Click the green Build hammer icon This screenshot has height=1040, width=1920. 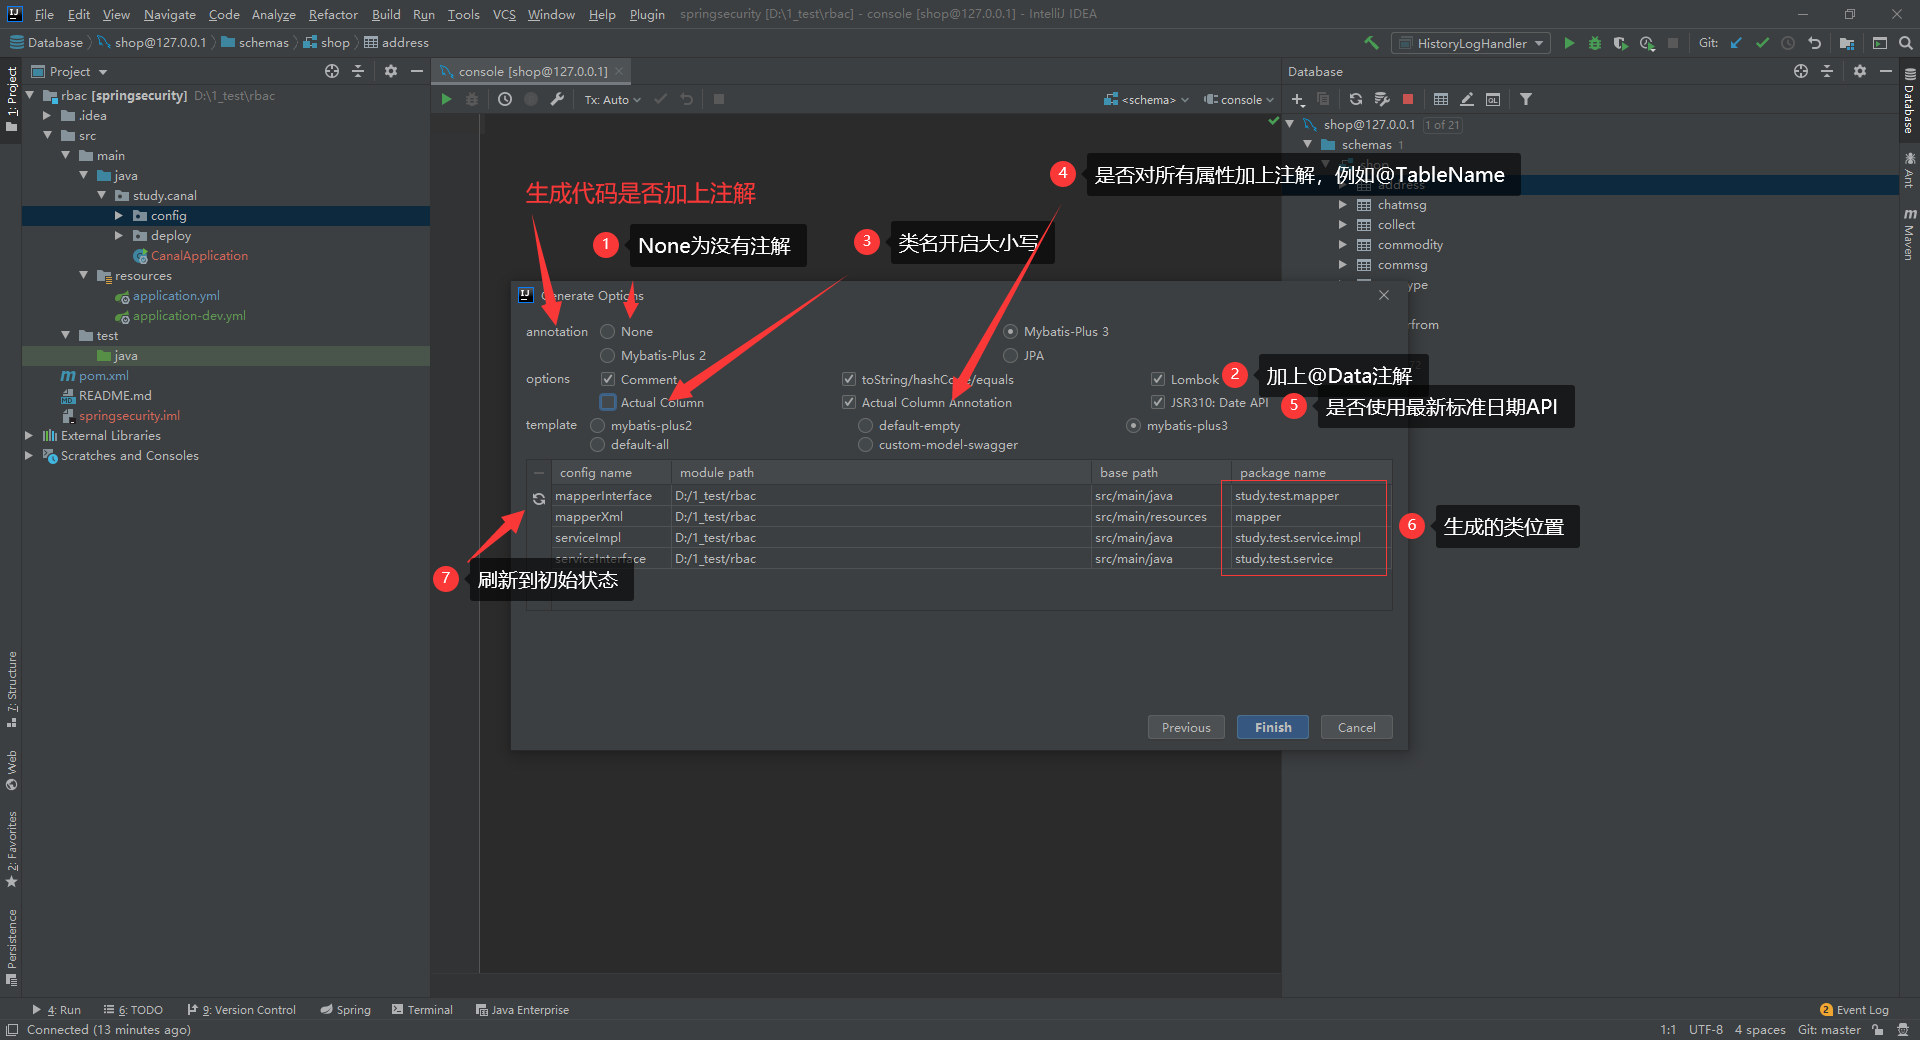coord(1371,43)
